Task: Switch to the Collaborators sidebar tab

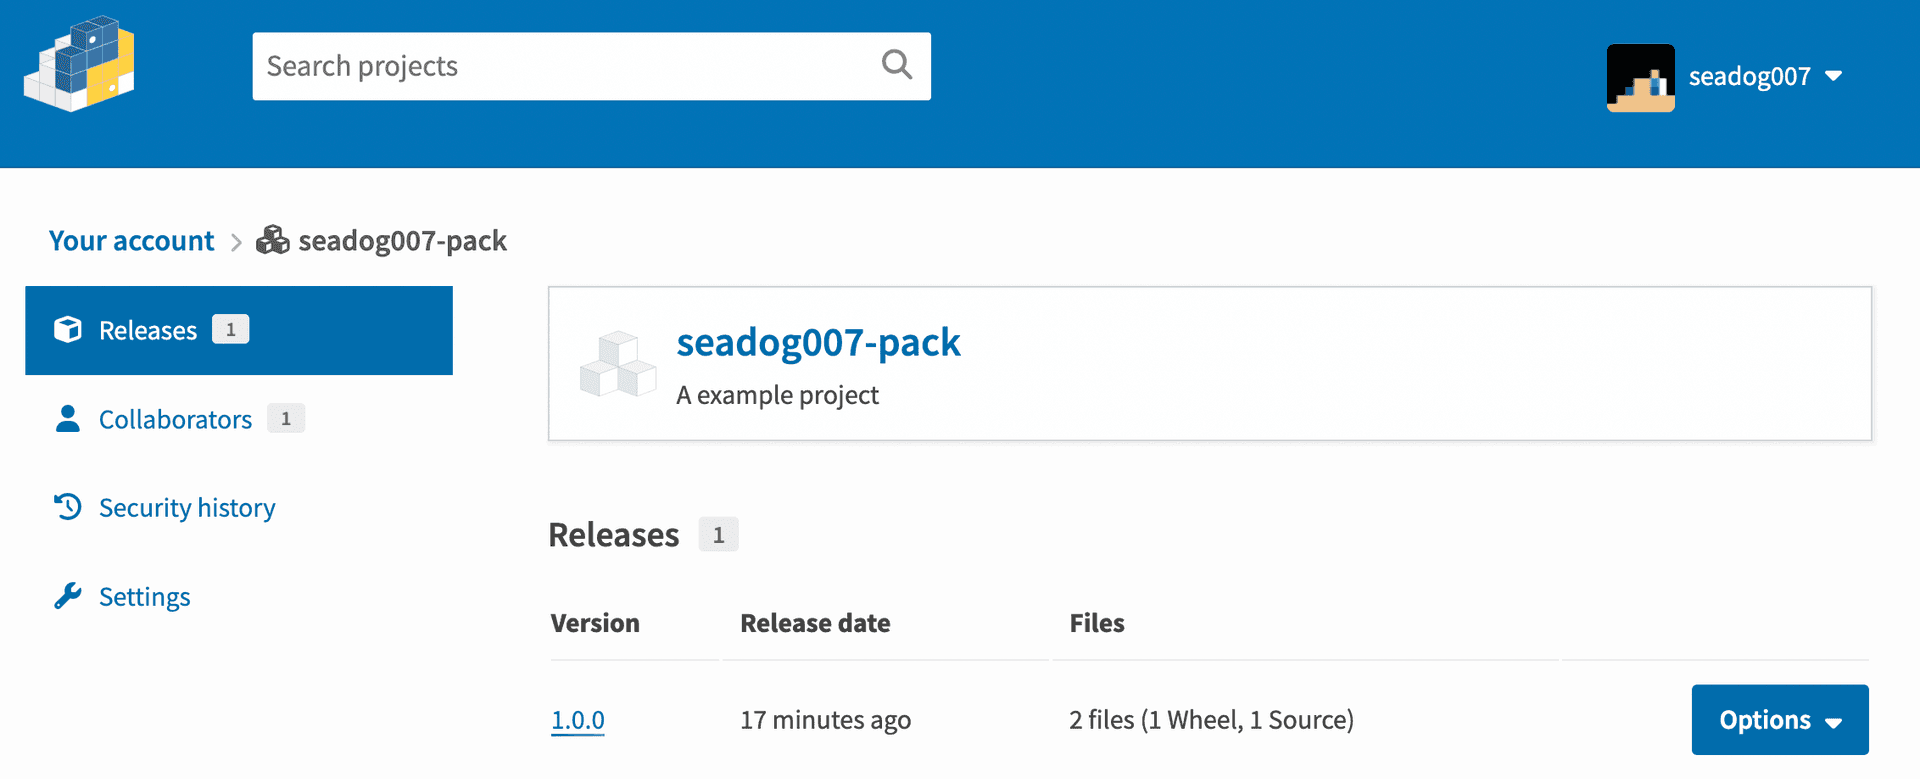Action: tap(175, 419)
